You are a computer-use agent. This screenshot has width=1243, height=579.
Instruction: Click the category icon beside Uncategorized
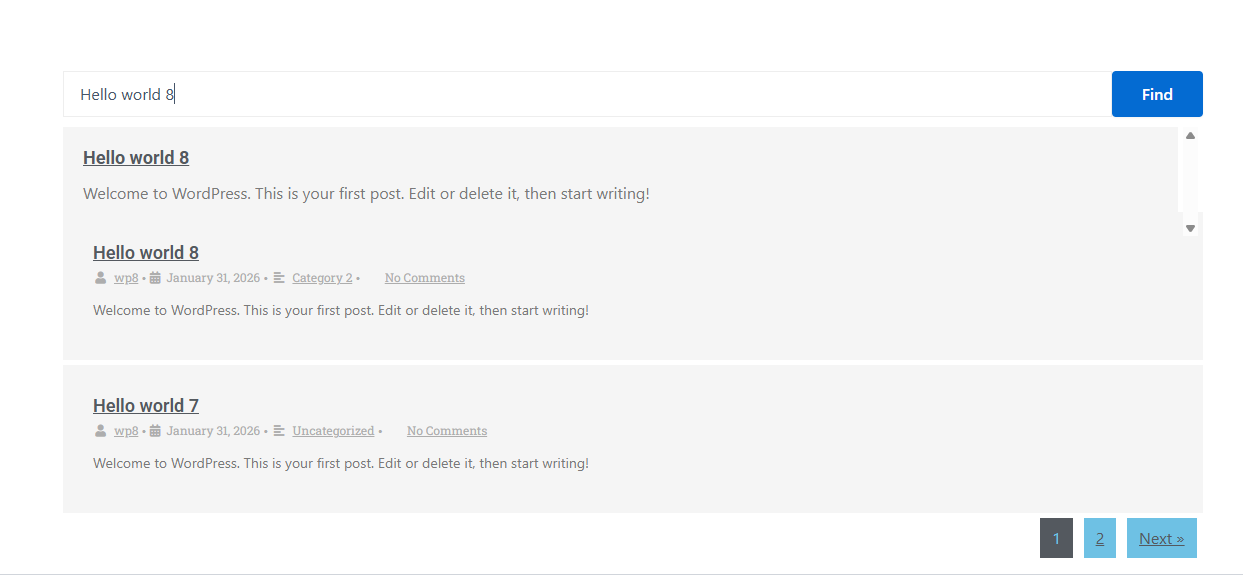point(279,431)
